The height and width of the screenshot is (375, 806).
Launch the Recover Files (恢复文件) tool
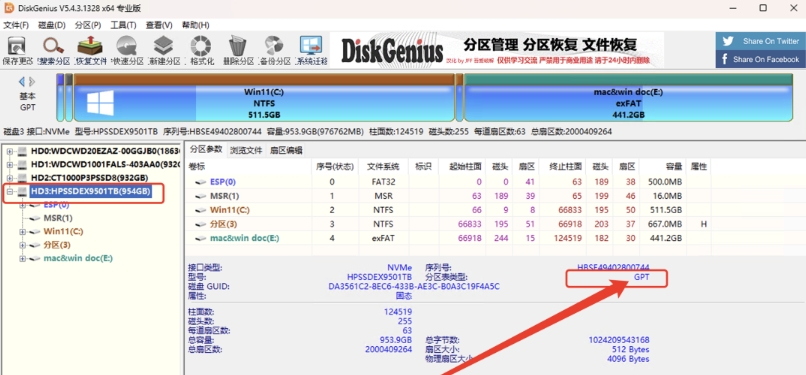[x=91, y=50]
